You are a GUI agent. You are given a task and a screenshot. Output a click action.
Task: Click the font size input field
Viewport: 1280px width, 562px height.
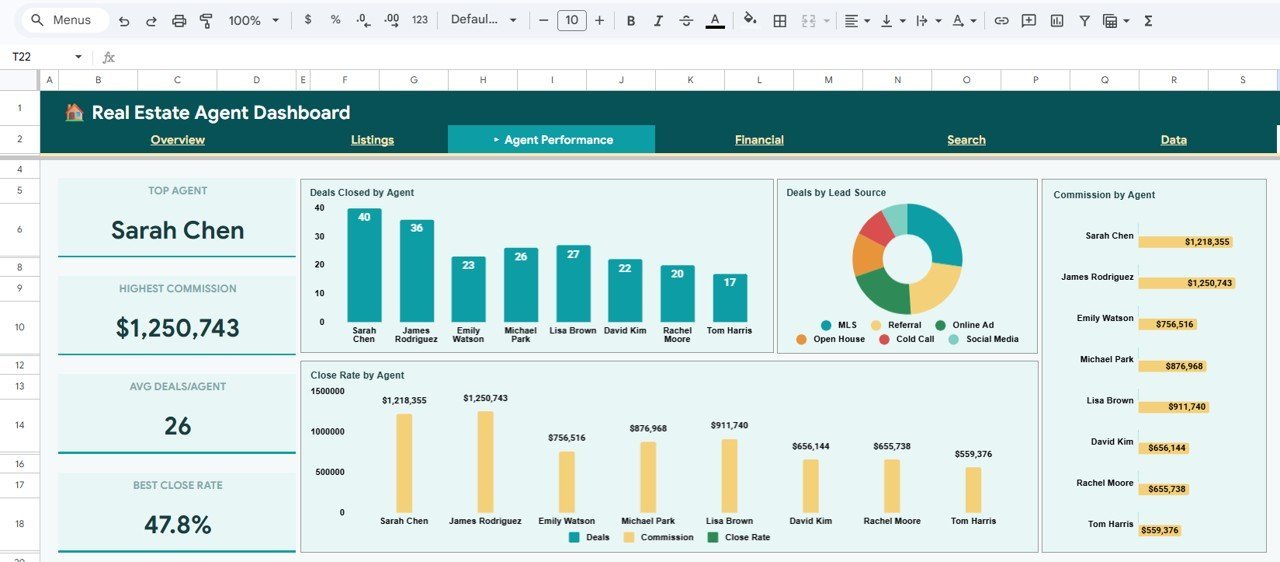pos(571,21)
